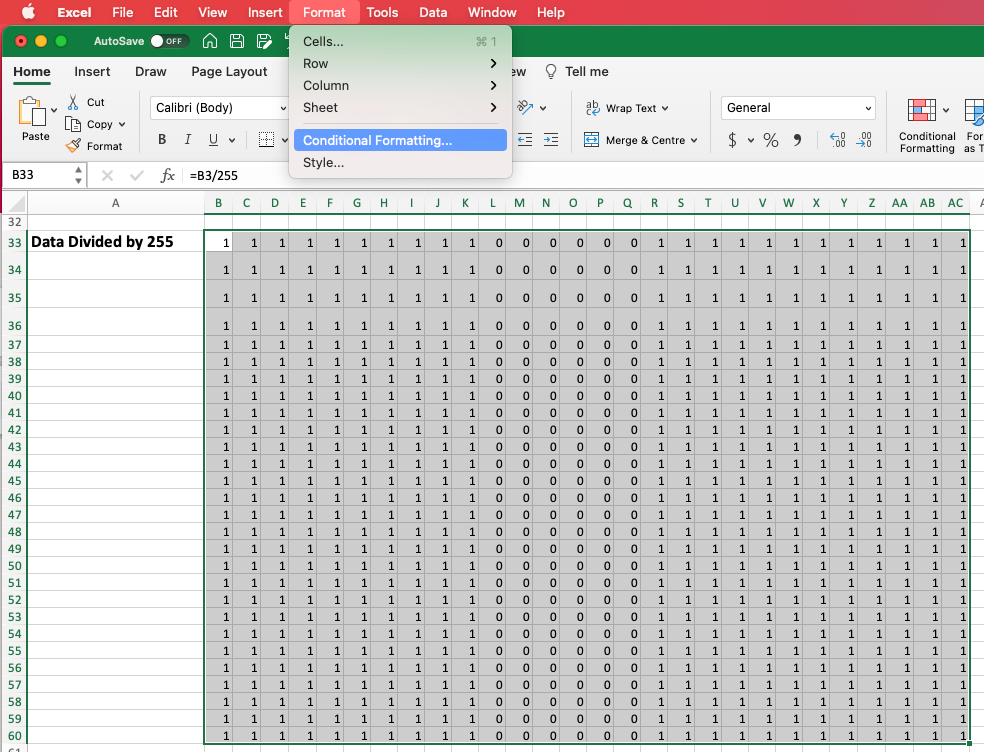Click the Decrease Indent icon
This screenshot has width=984, height=752.
click(525, 139)
